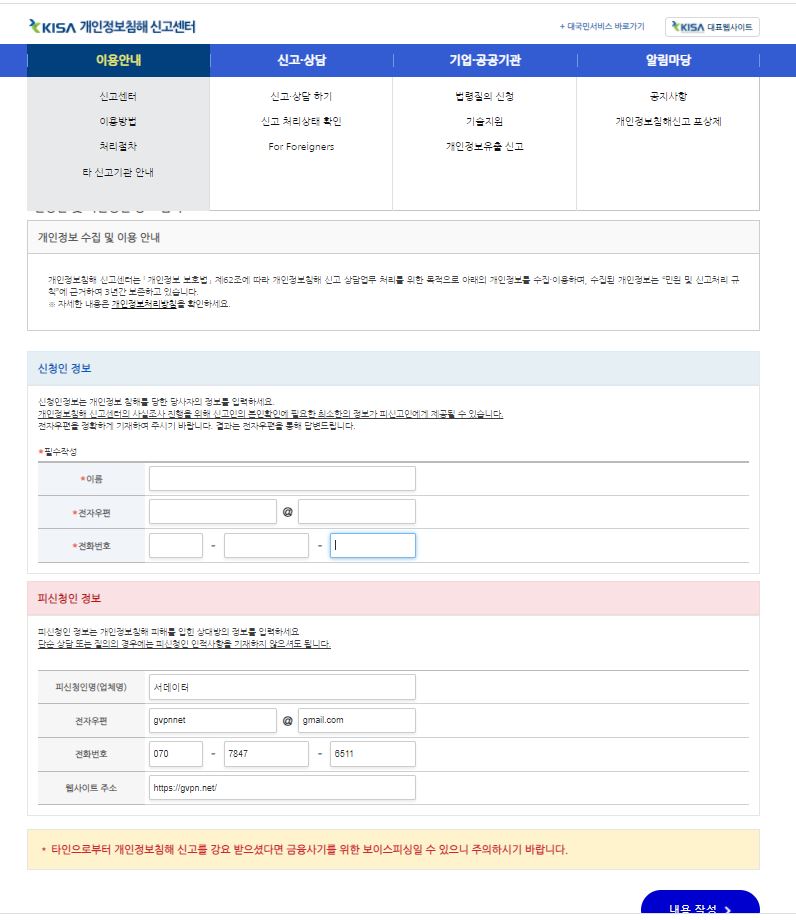Click the red voice phishing warning text
The height and width of the screenshot is (920, 796).
(309, 850)
